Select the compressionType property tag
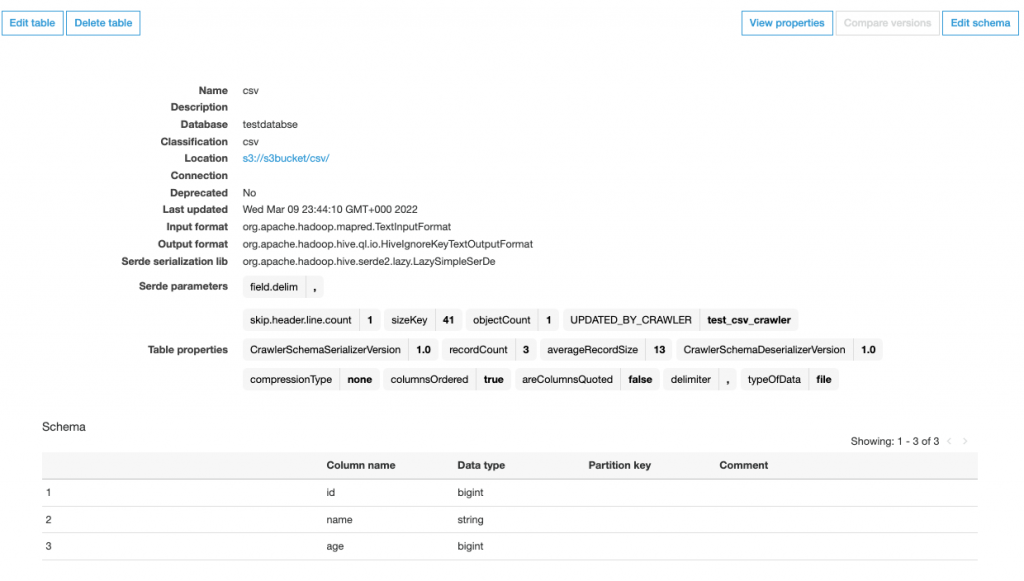1024x581 pixels. (291, 379)
